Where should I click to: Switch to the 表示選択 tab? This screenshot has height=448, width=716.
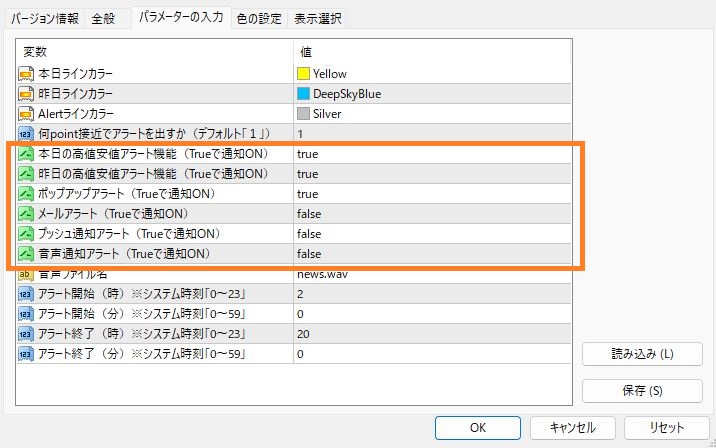318,18
